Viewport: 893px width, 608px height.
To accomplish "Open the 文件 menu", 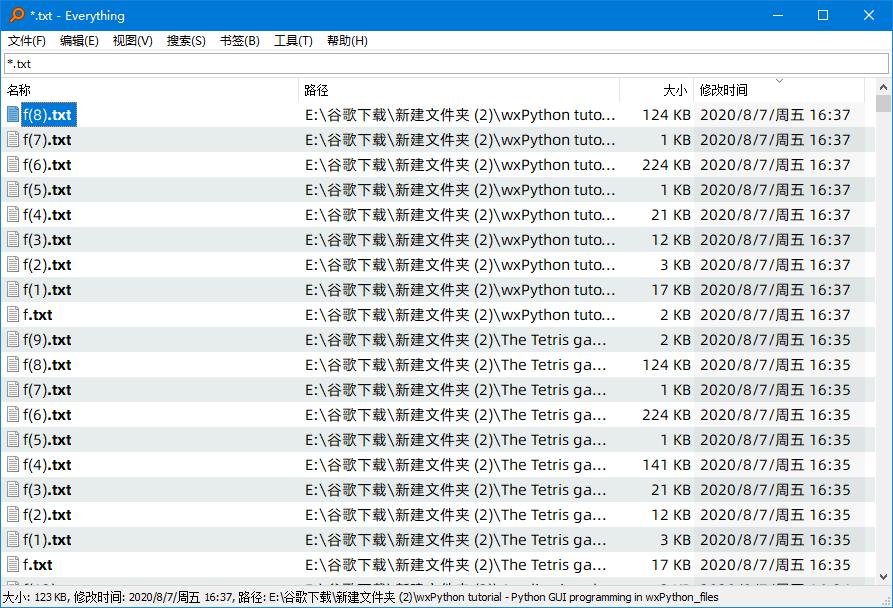I will 26,40.
